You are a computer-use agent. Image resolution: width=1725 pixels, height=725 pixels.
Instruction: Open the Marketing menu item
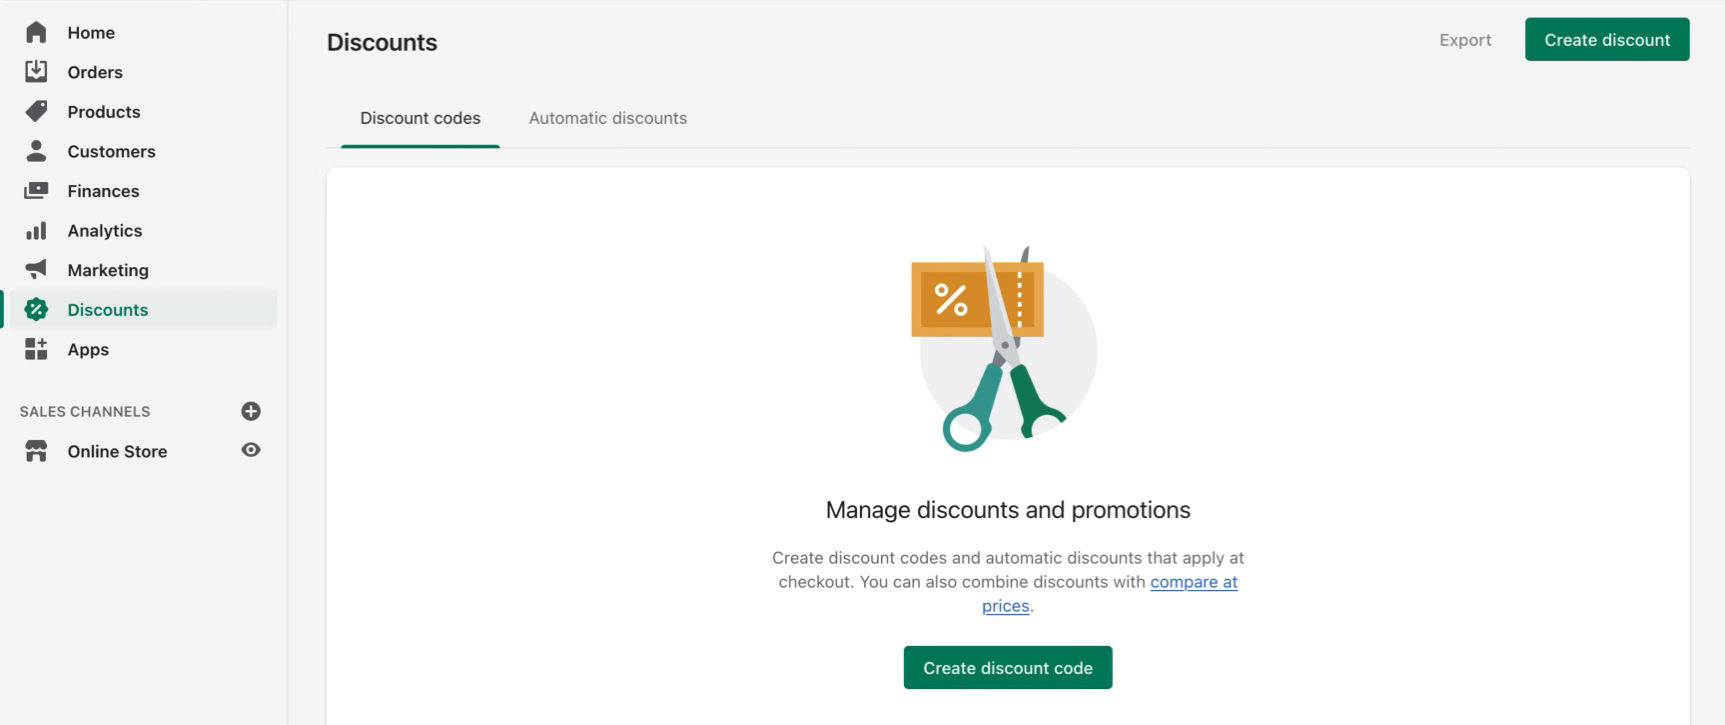pyautogui.click(x=108, y=270)
